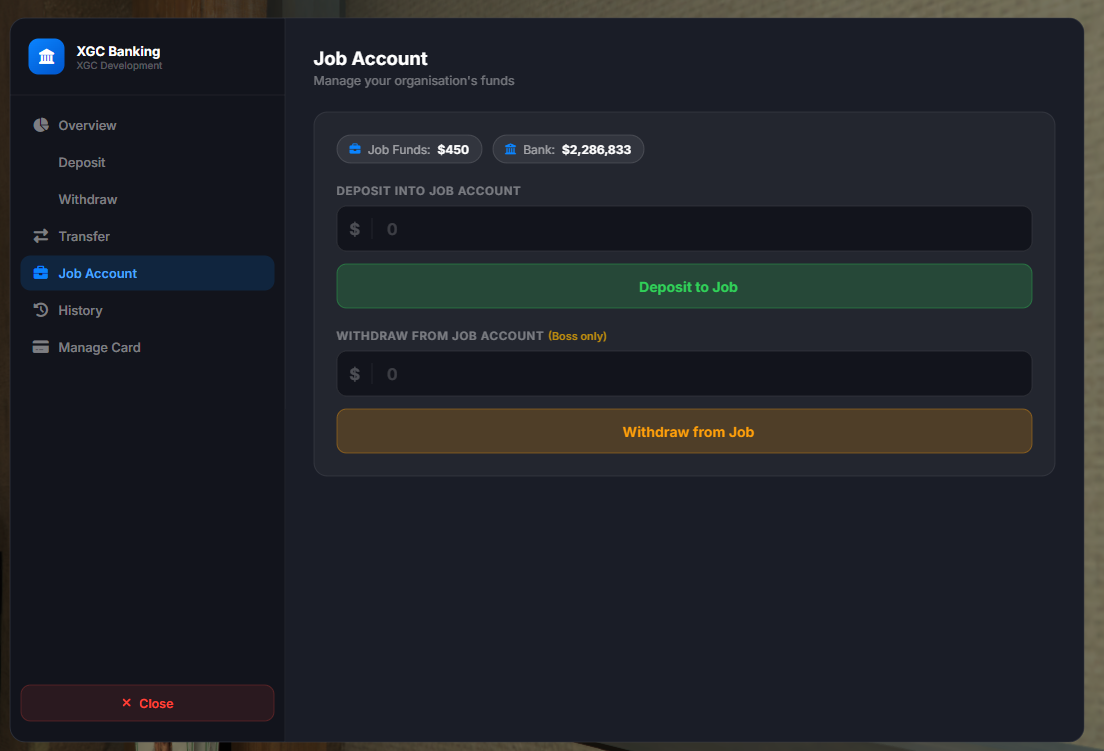Click the Deposit to Job button
This screenshot has height=751, width=1104.
[x=684, y=286]
